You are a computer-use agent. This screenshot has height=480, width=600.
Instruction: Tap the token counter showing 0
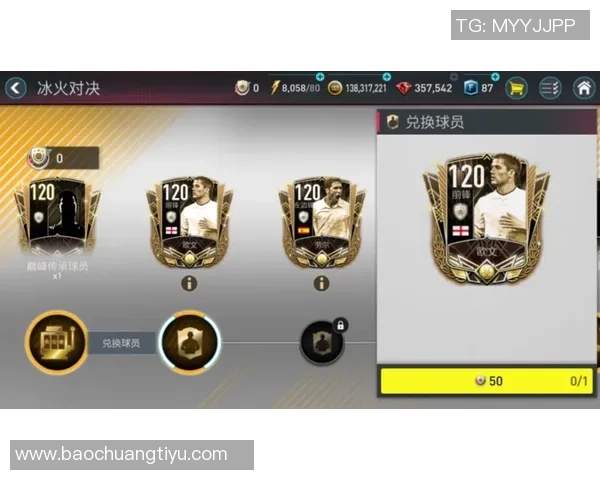tap(63, 158)
